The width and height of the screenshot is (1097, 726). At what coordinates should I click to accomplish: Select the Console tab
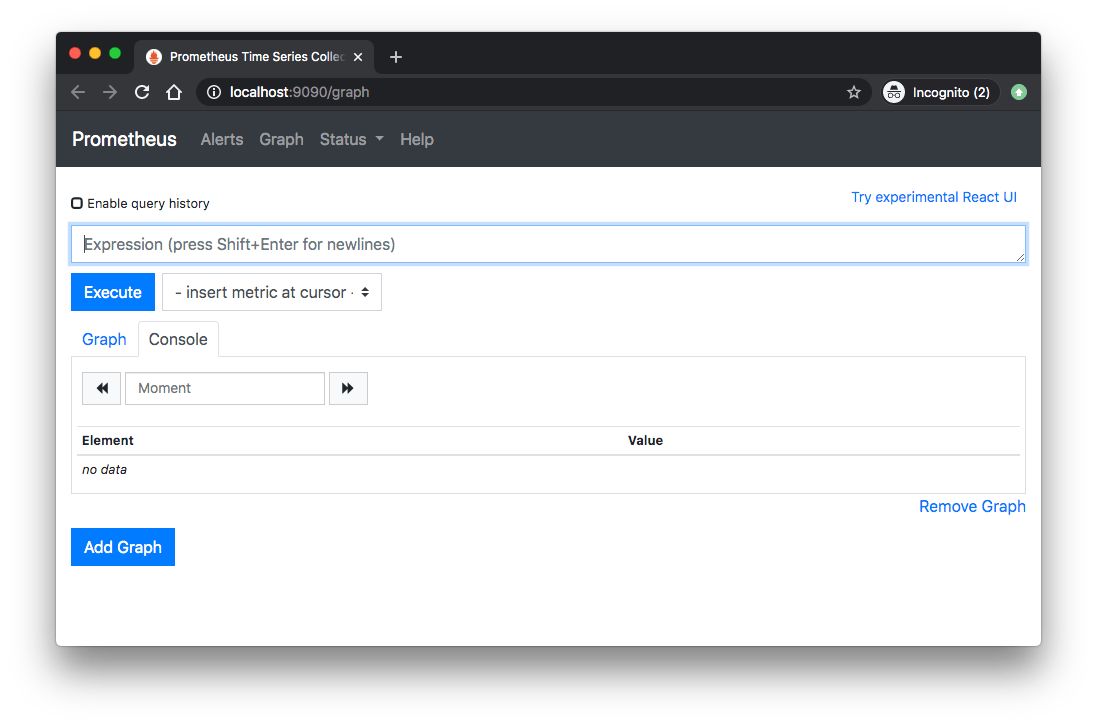tap(178, 339)
